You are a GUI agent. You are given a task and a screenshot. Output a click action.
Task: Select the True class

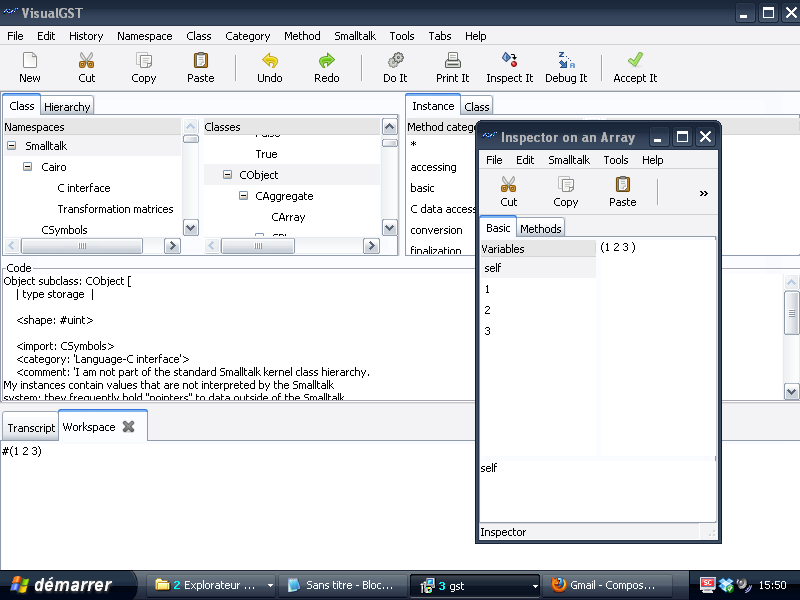point(266,154)
